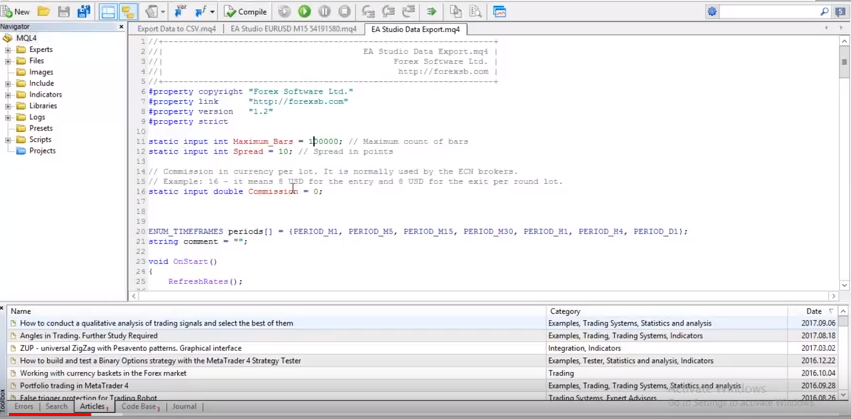The width and height of the screenshot is (851, 419).
Task: Open the Code Base tab in toolbox
Action: (138, 407)
